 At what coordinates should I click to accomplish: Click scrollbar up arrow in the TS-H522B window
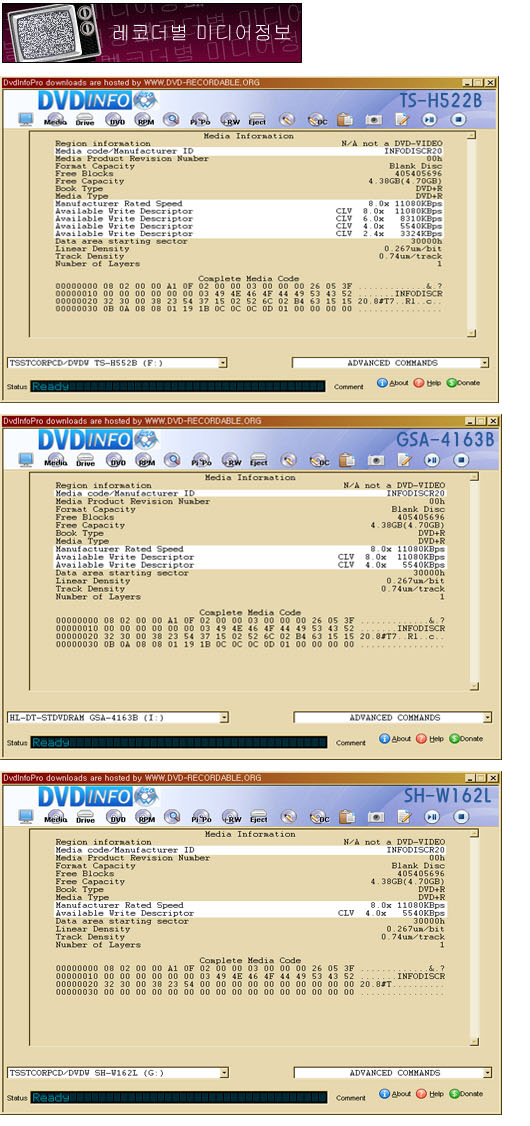[471, 135]
